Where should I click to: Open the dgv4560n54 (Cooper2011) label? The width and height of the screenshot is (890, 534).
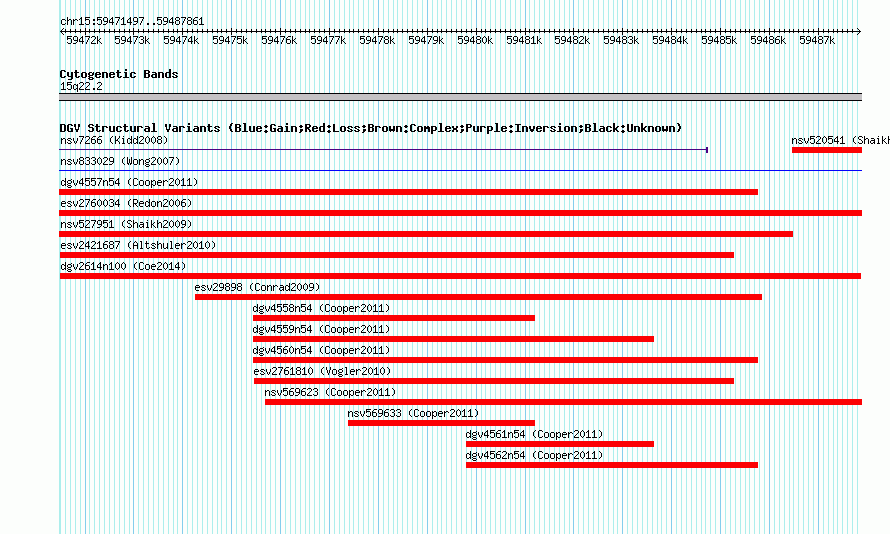(321, 350)
